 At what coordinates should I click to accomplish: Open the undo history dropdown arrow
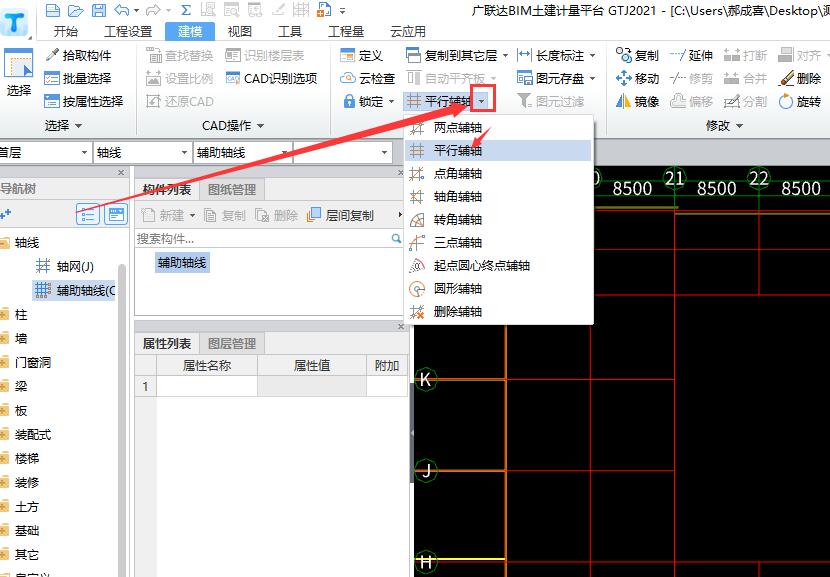point(136,10)
